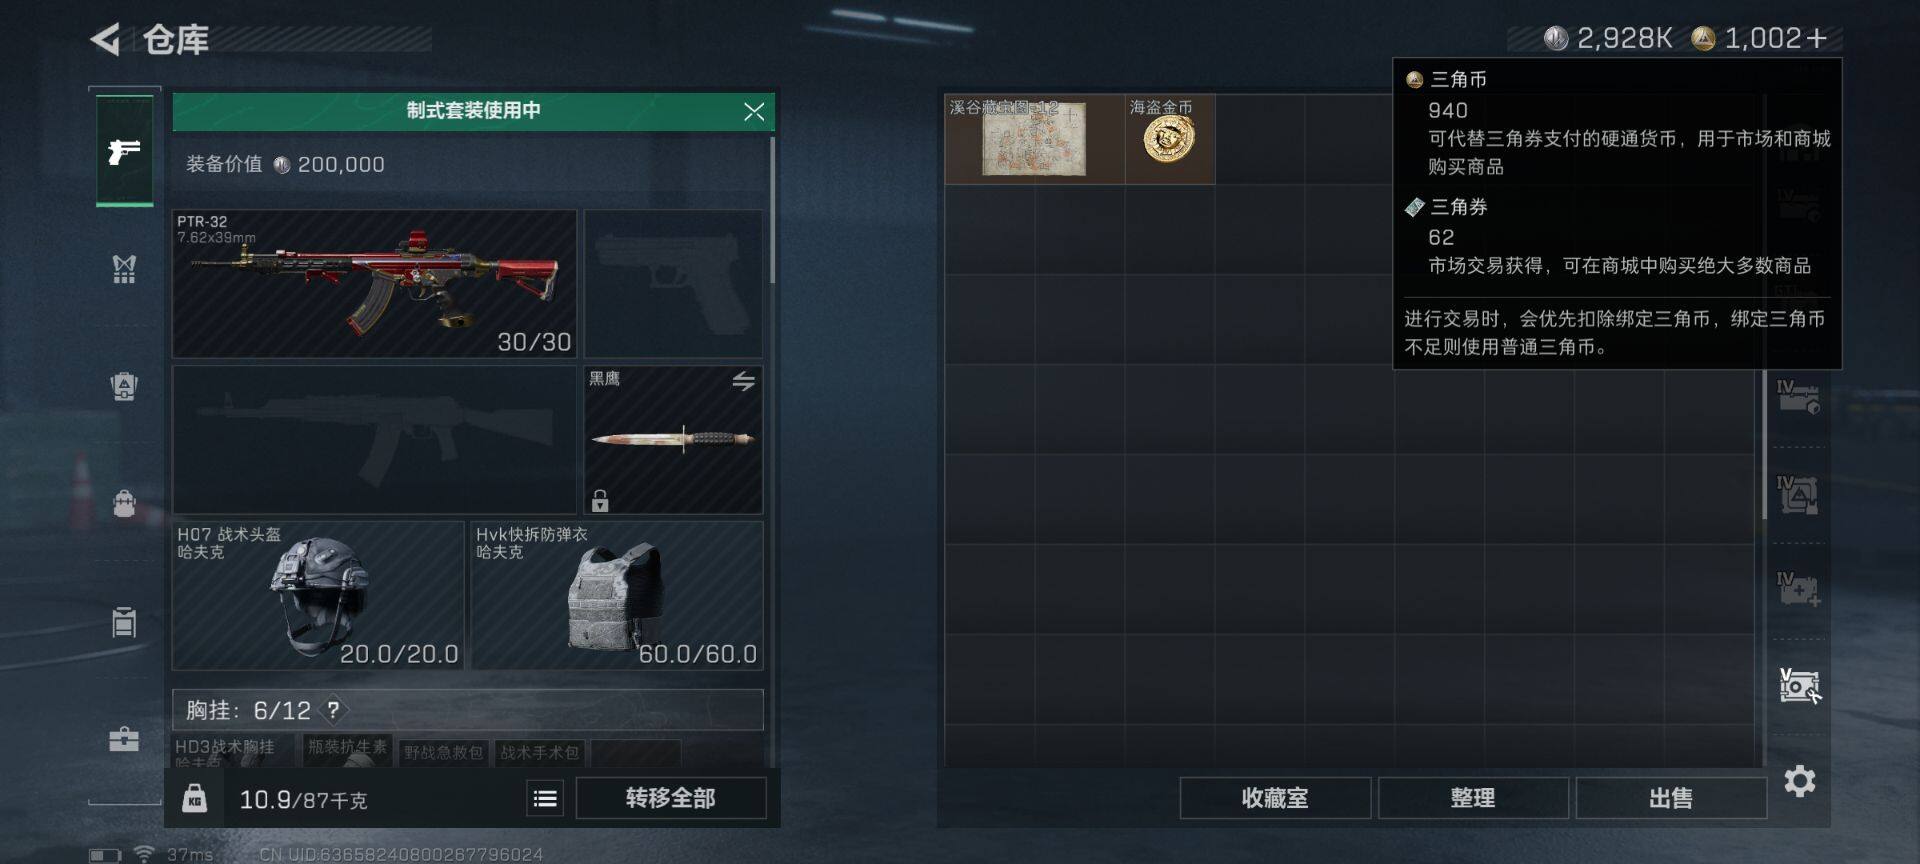Viewport: 1920px width, 864px height.
Task: Open the storage settings gear icon
Action: (x=1799, y=781)
